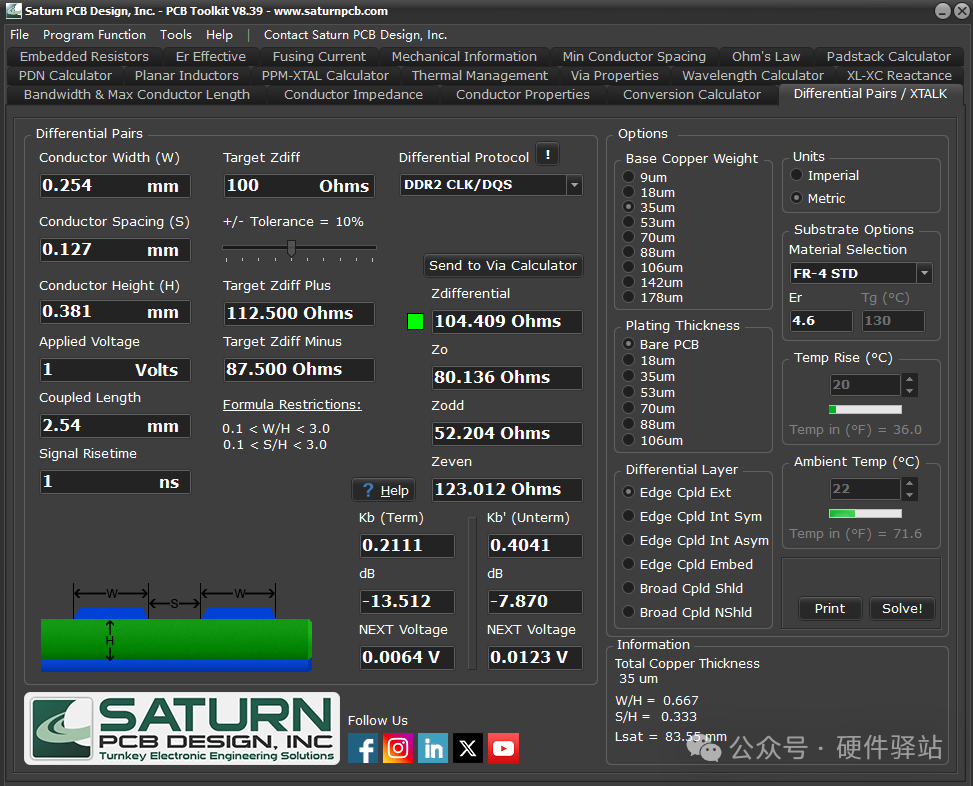Image resolution: width=973 pixels, height=786 pixels.
Task: Open the Material Selection dropdown
Action: (925, 273)
